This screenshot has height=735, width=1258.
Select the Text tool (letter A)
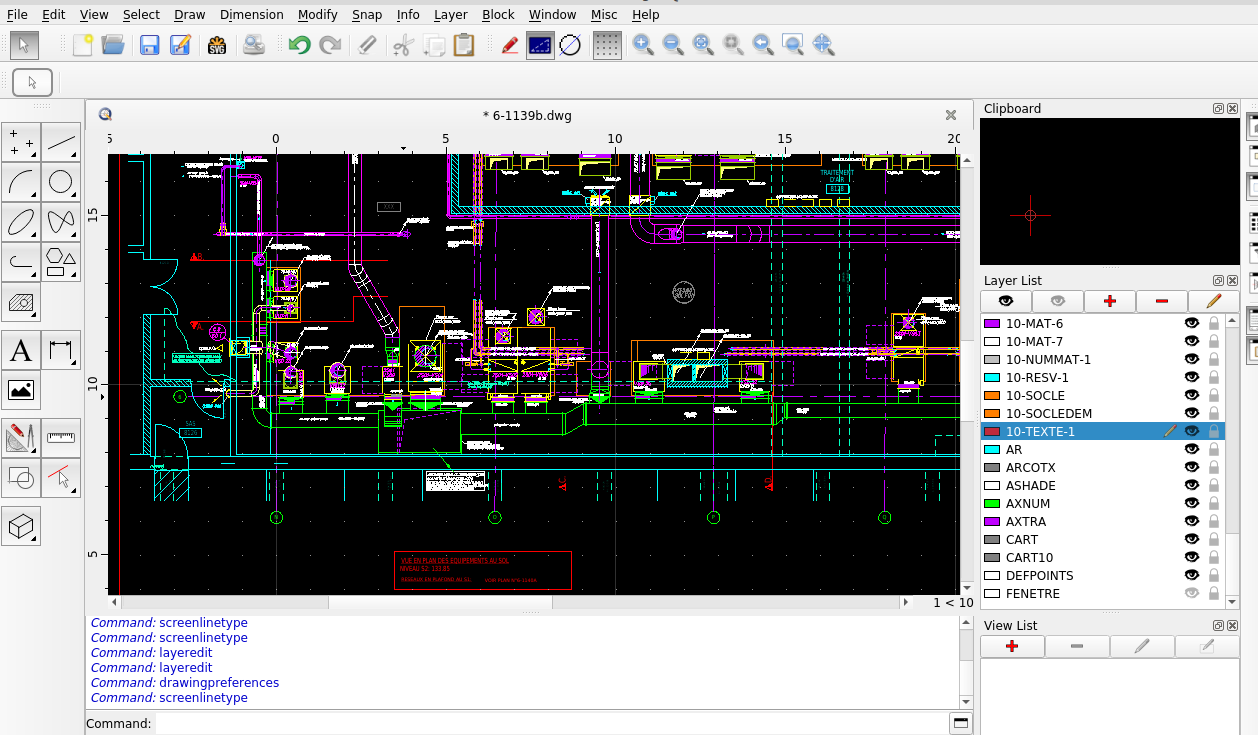[21, 351]
